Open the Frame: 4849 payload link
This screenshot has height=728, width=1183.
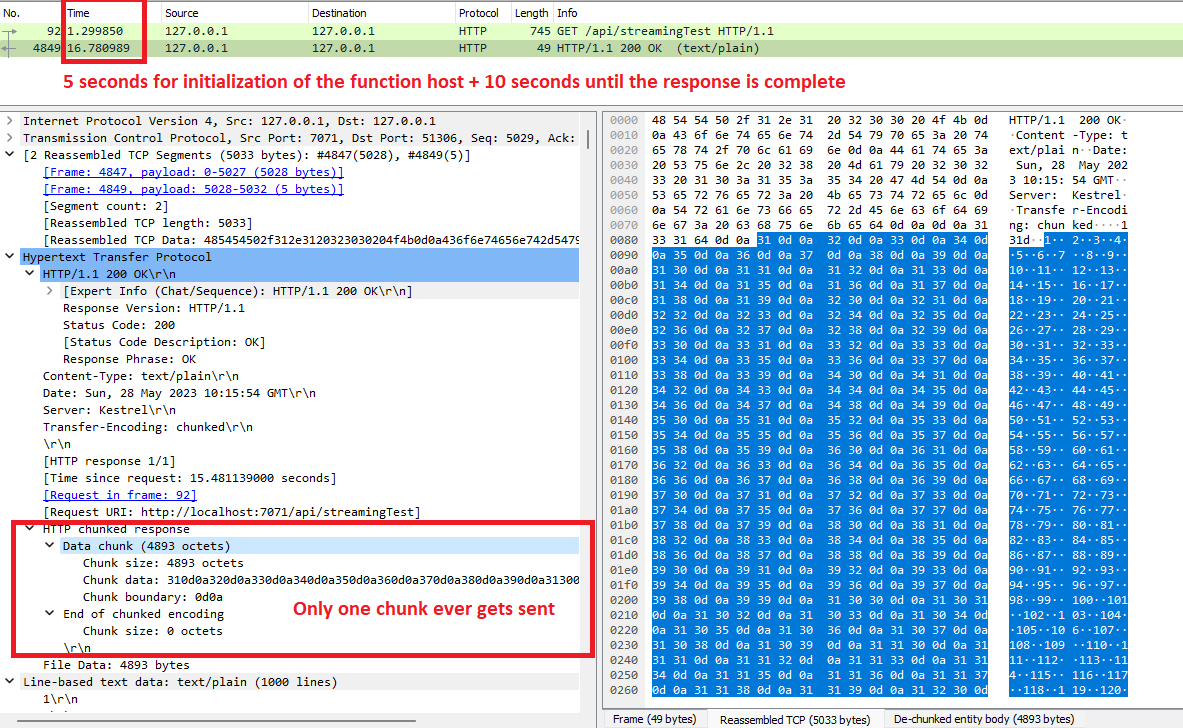[x=193, y=189]
